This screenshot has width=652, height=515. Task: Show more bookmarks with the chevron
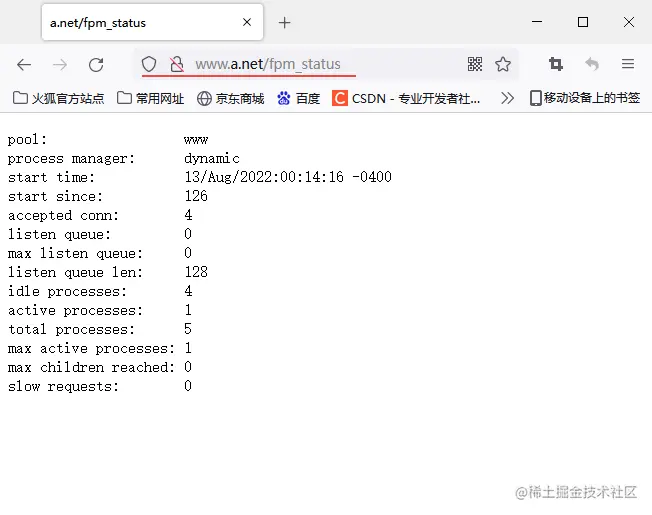pos(507,99)
